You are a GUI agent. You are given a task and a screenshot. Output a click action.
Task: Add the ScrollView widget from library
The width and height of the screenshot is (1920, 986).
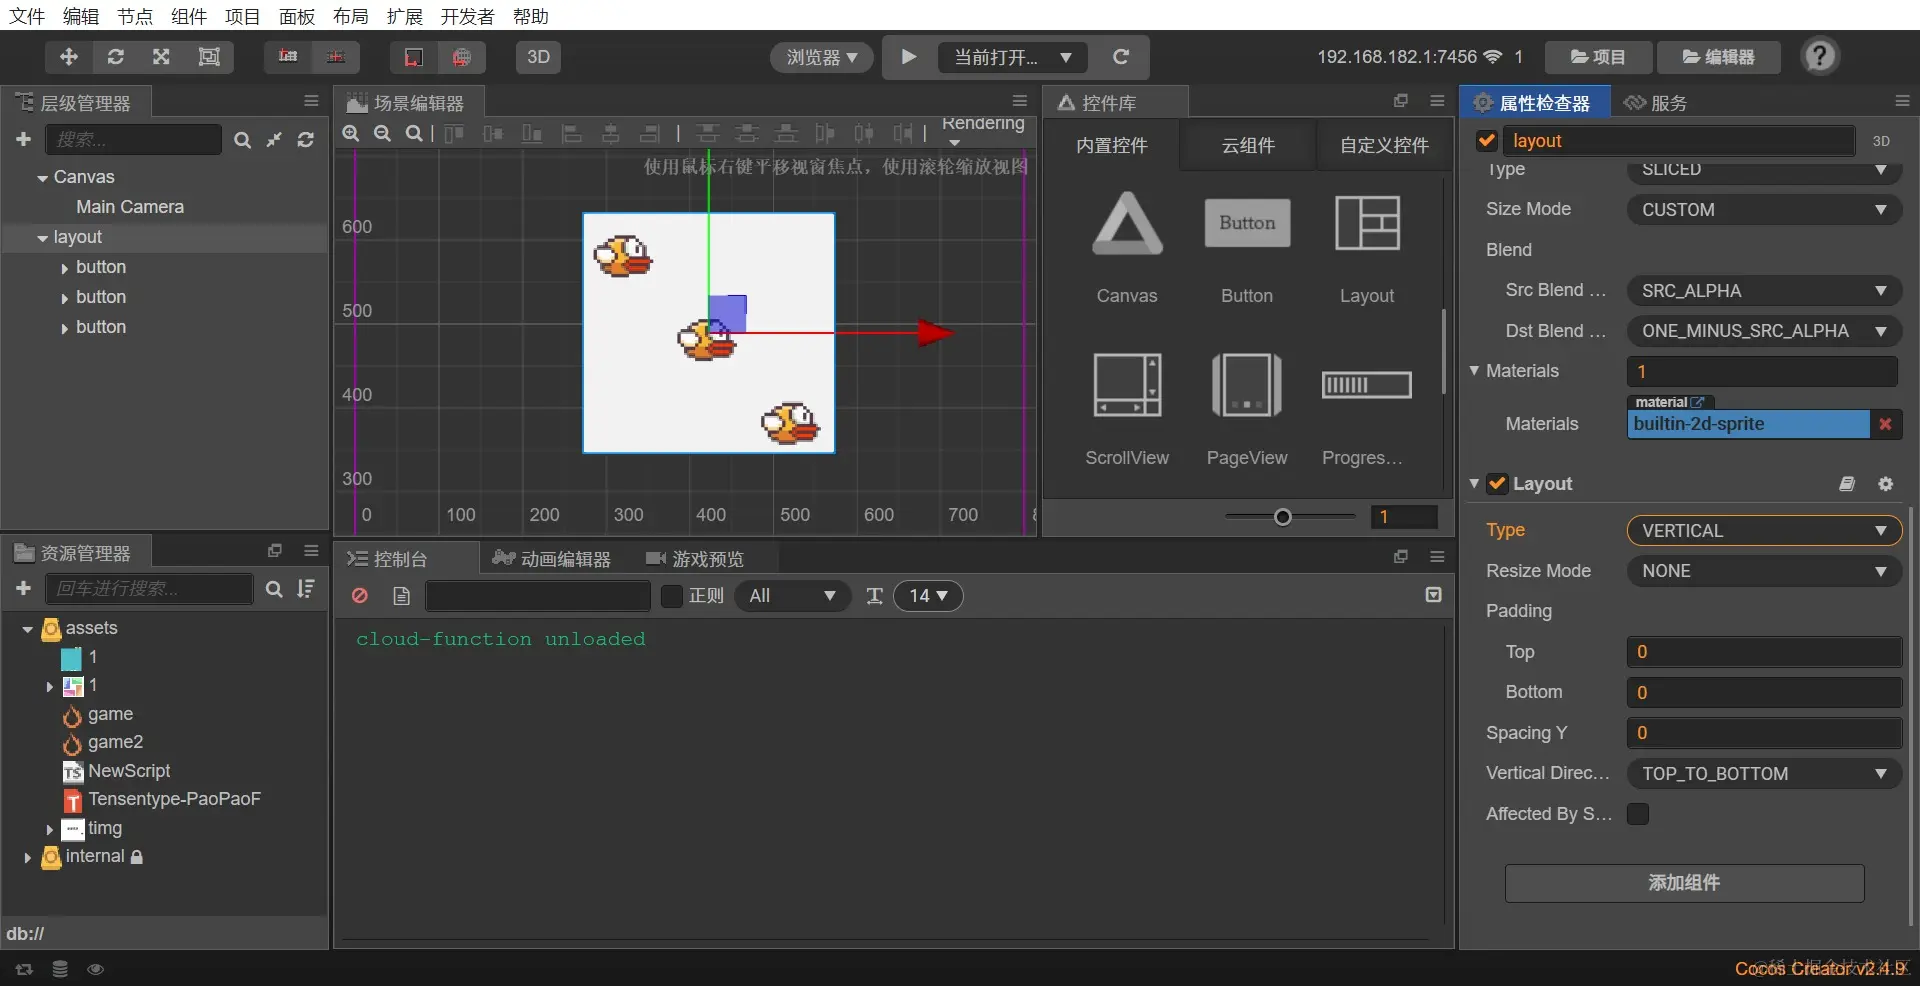pos(1127,409)
